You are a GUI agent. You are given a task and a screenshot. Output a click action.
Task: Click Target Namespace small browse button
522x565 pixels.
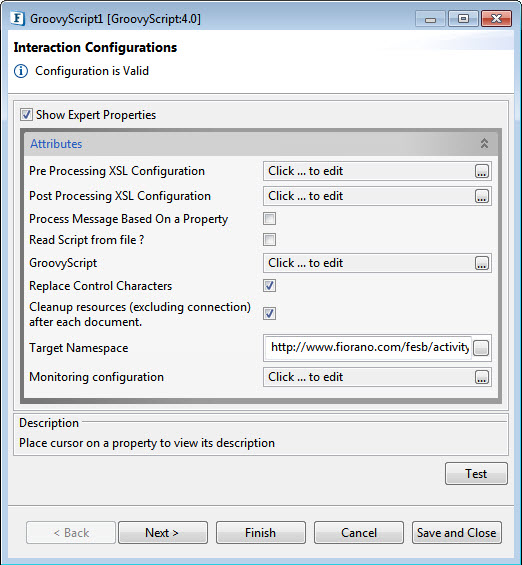point(481,348)
